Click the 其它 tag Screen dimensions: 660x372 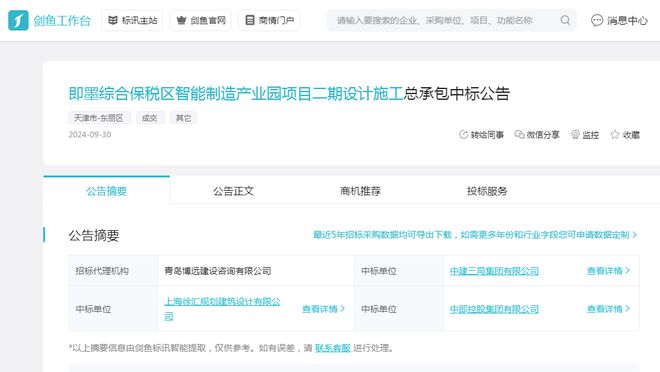pyautogui.click(x=183, y=118)
